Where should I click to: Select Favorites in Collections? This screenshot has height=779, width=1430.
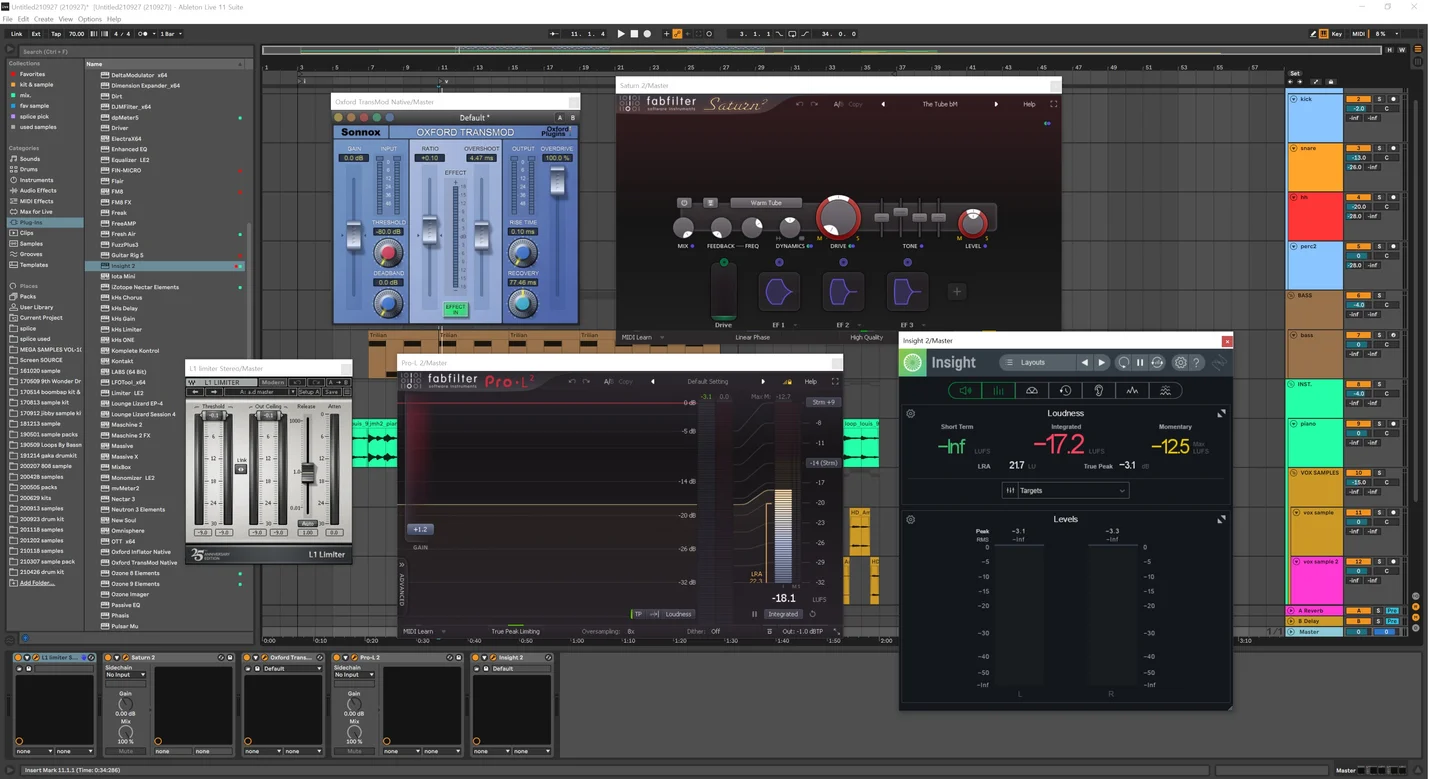32,74
